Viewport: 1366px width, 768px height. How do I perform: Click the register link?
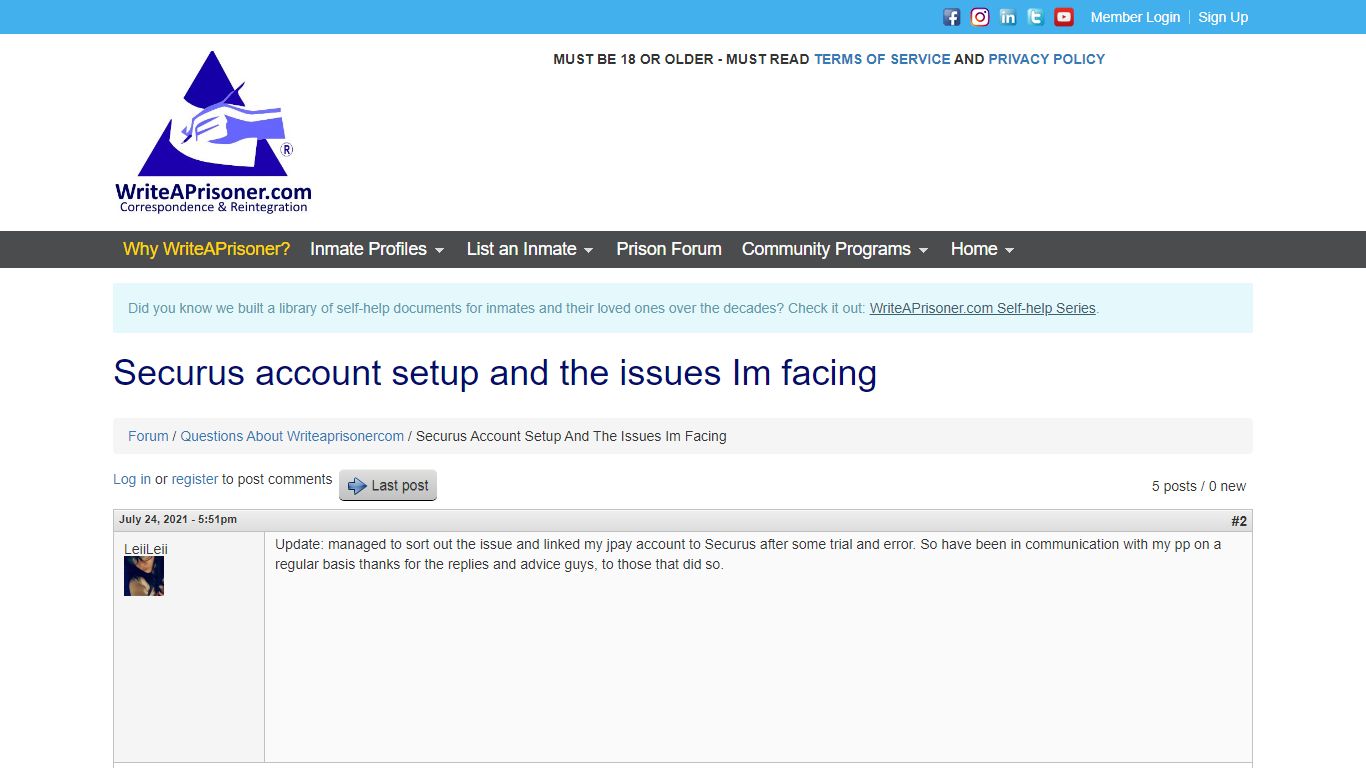tap(194, 479)
